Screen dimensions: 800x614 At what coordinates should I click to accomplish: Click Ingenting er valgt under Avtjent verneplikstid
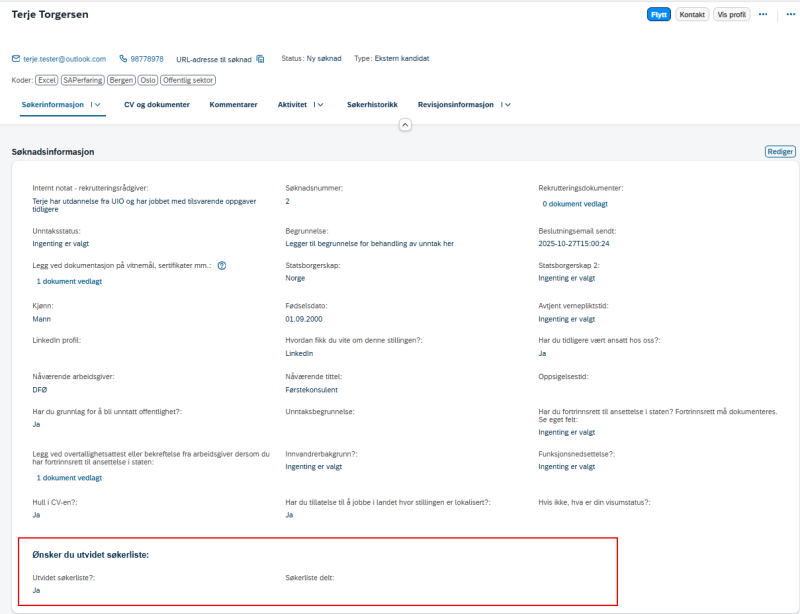click(566, 319)
